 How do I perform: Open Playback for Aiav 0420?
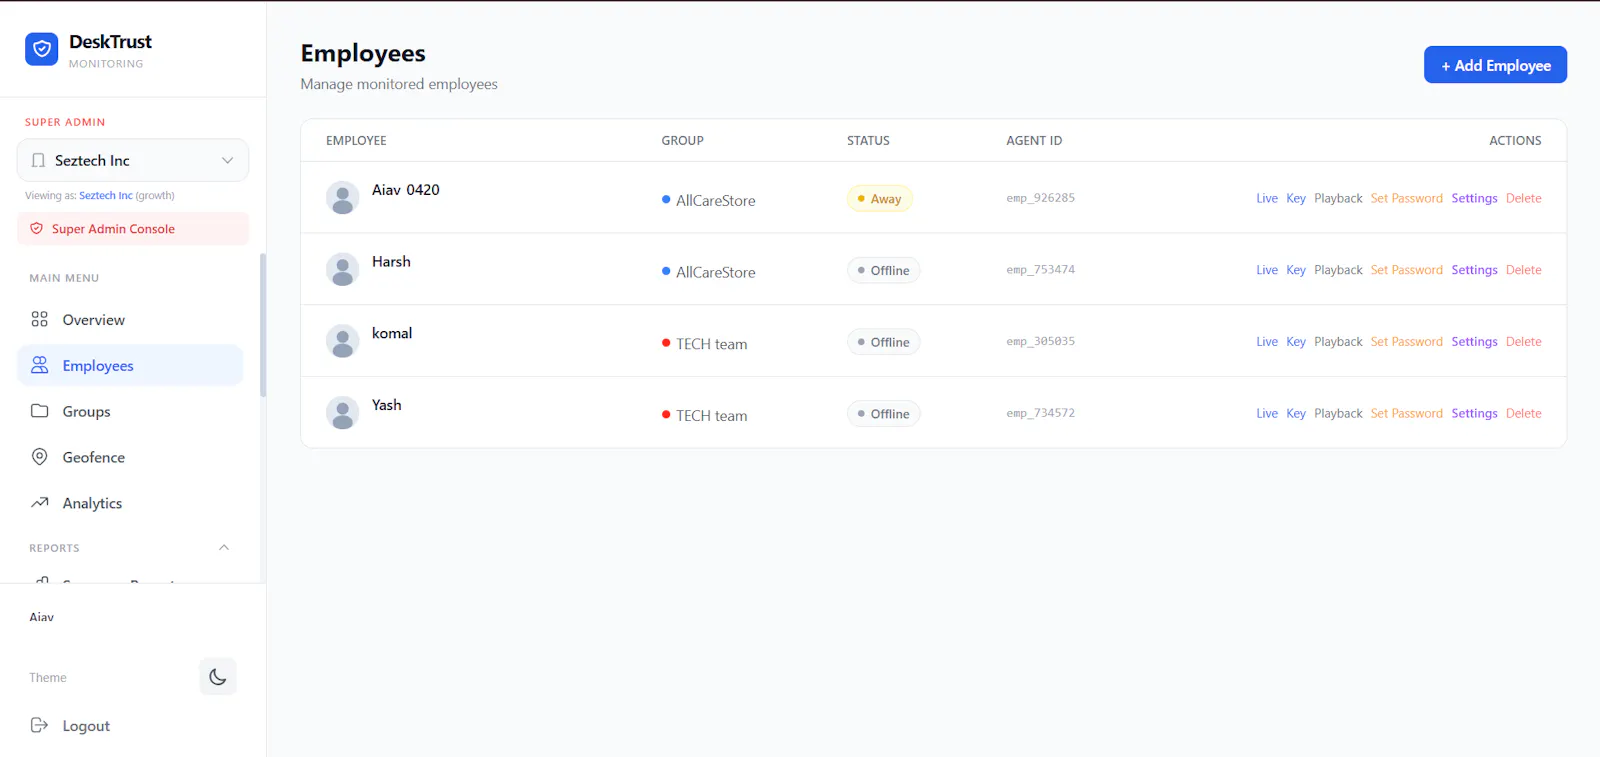(1338, 198)
